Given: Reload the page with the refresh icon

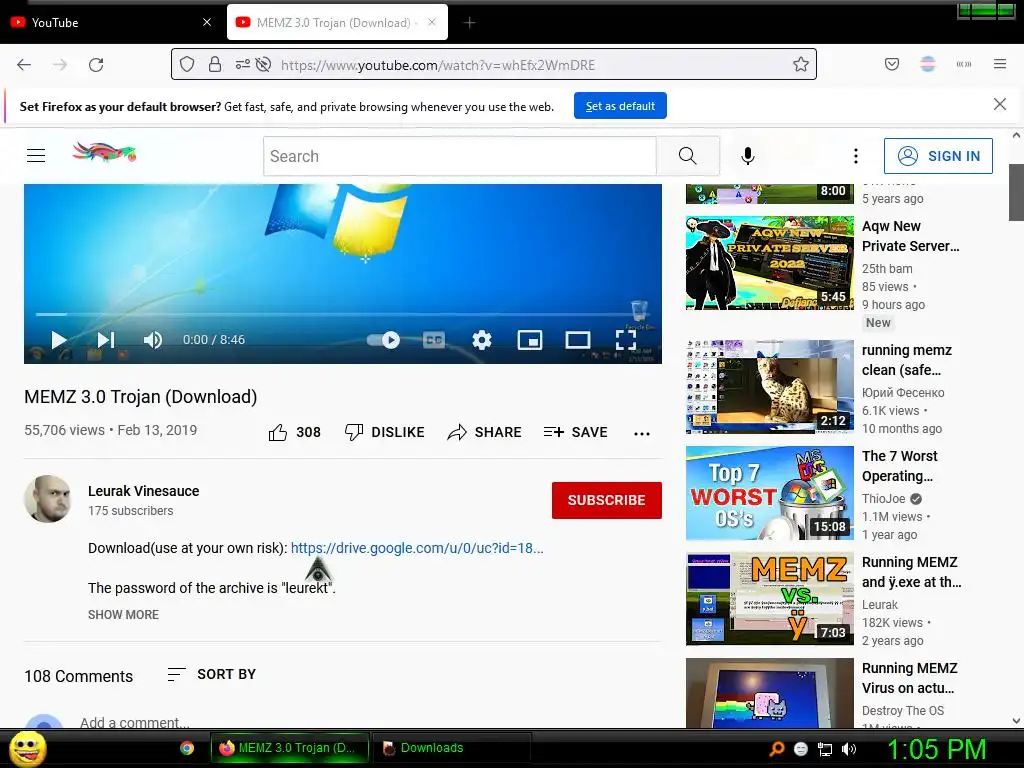Looking at the screenshot, I should [x=96, y=65].
